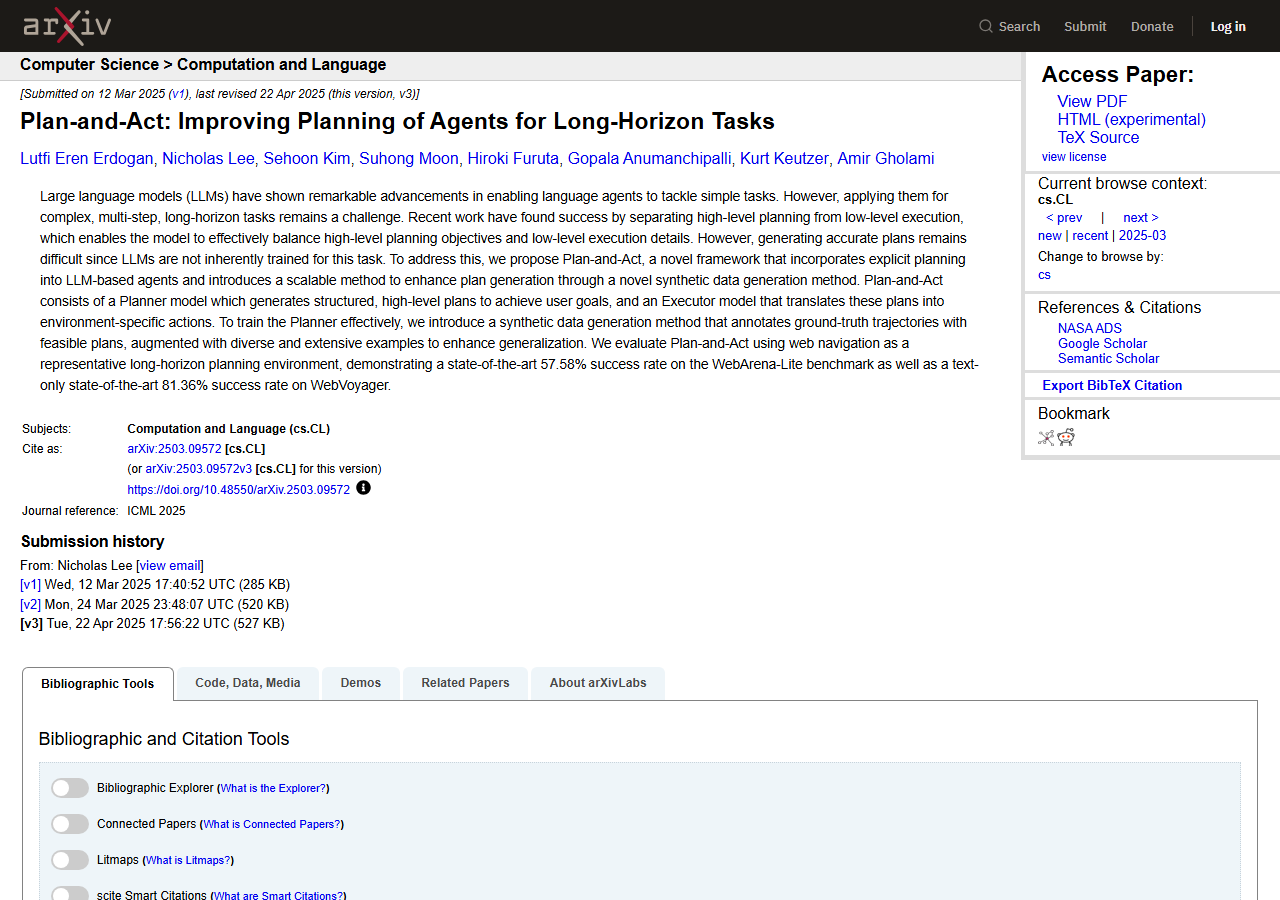Click the 'ICML 2025' journal reference text
This screenshot has height=900, width=1280.
pyautogui.click(x=156, y=511)
